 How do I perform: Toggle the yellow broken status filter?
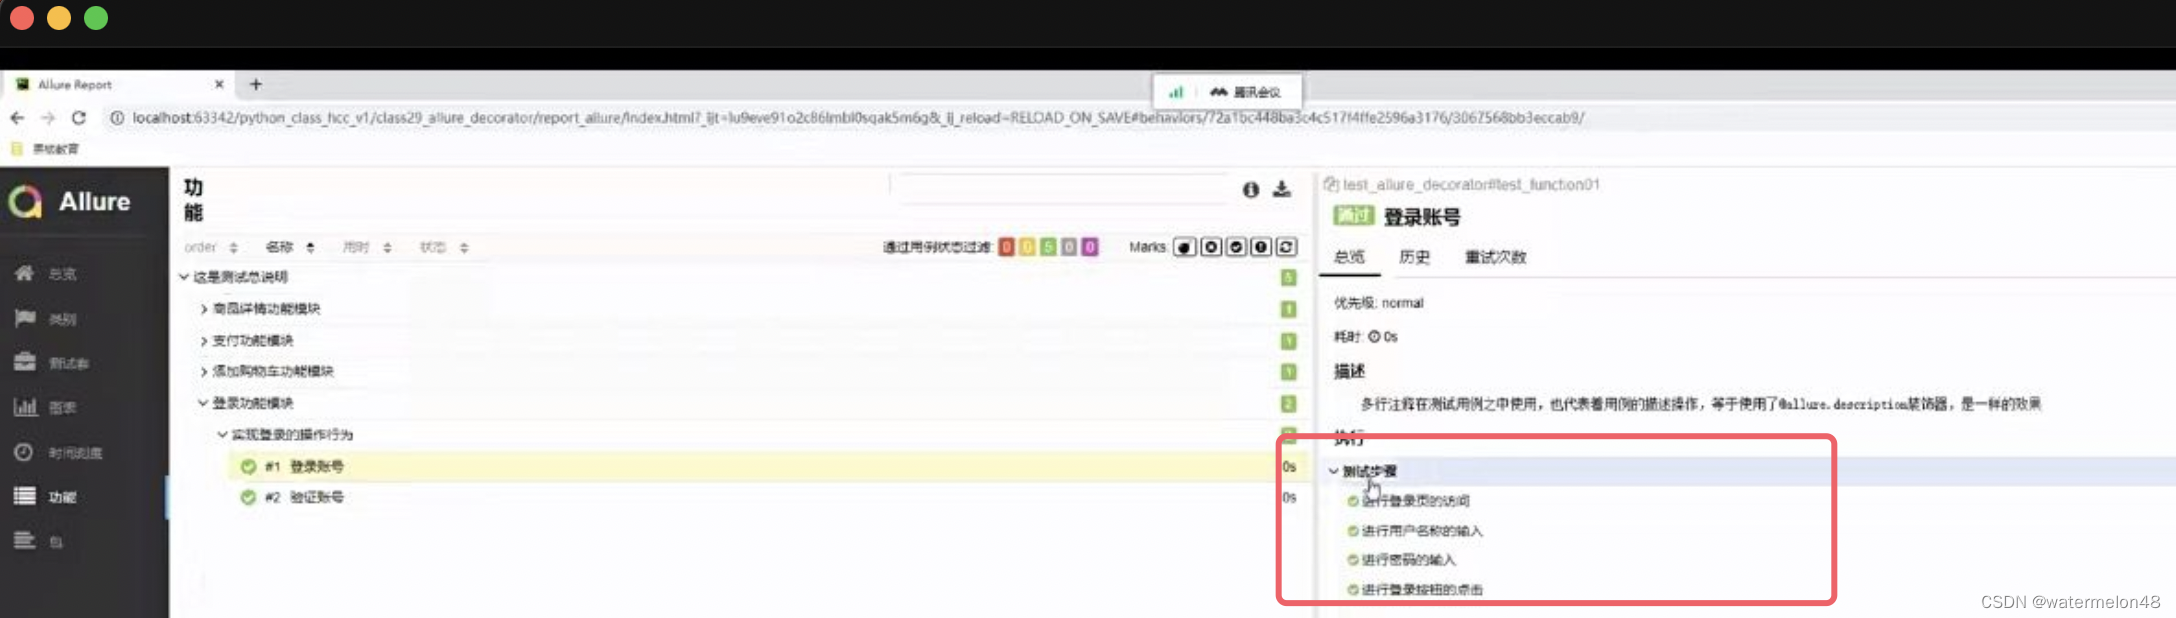click(1027, 247)
